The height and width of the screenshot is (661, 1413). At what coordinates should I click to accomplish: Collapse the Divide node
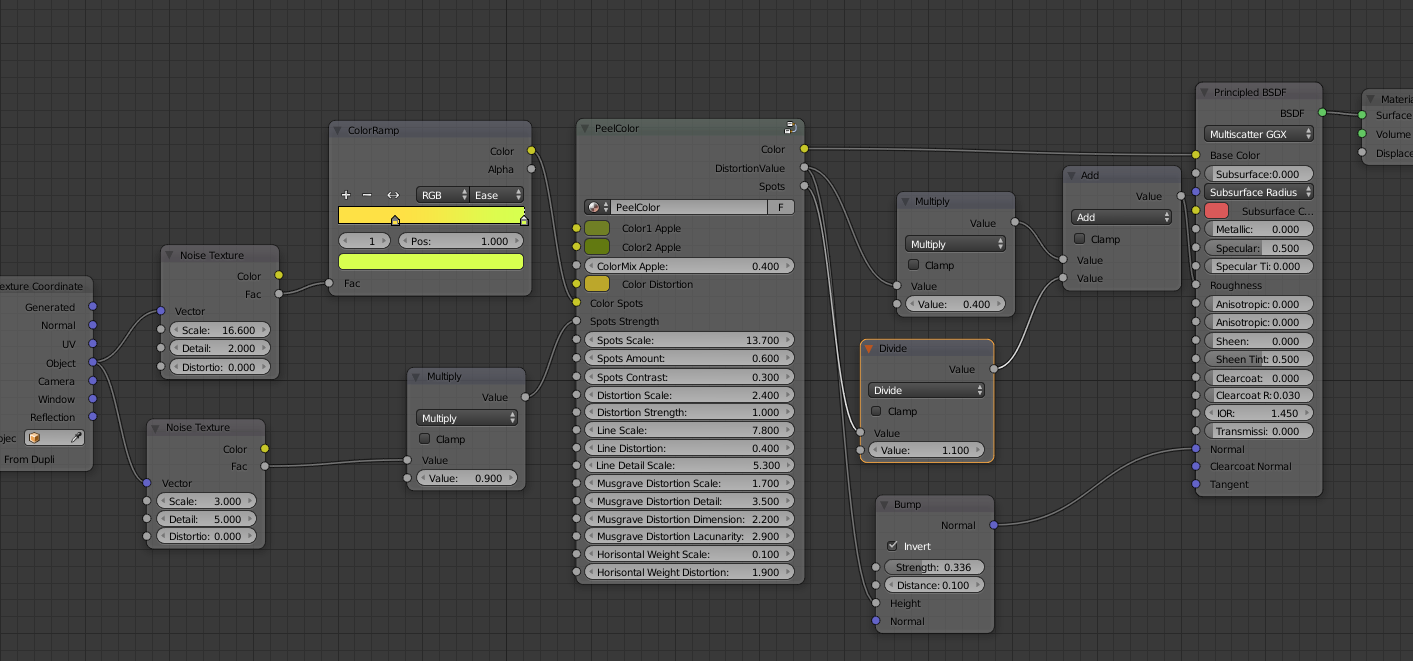click(869, 348)
